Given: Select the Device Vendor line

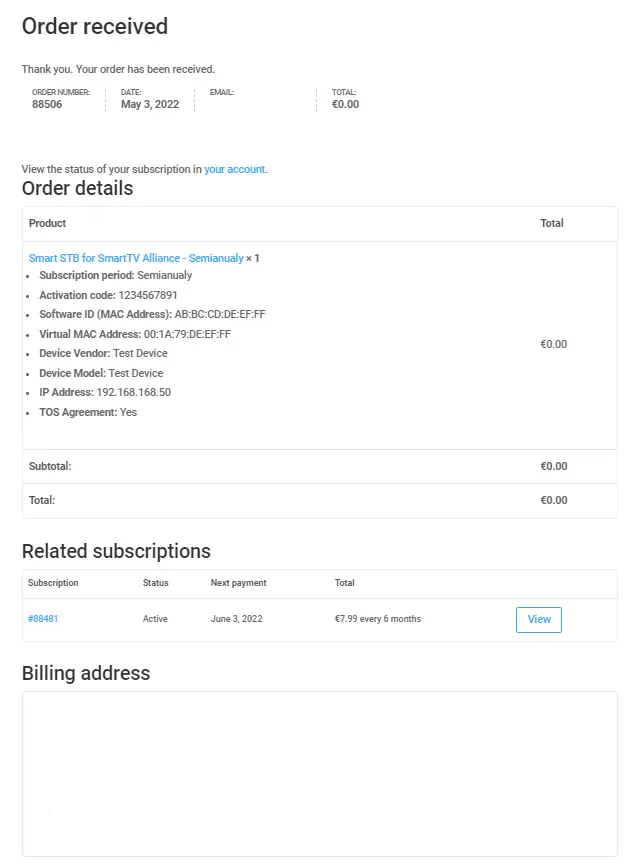Looking at the screenshot, I should point(103,353).
